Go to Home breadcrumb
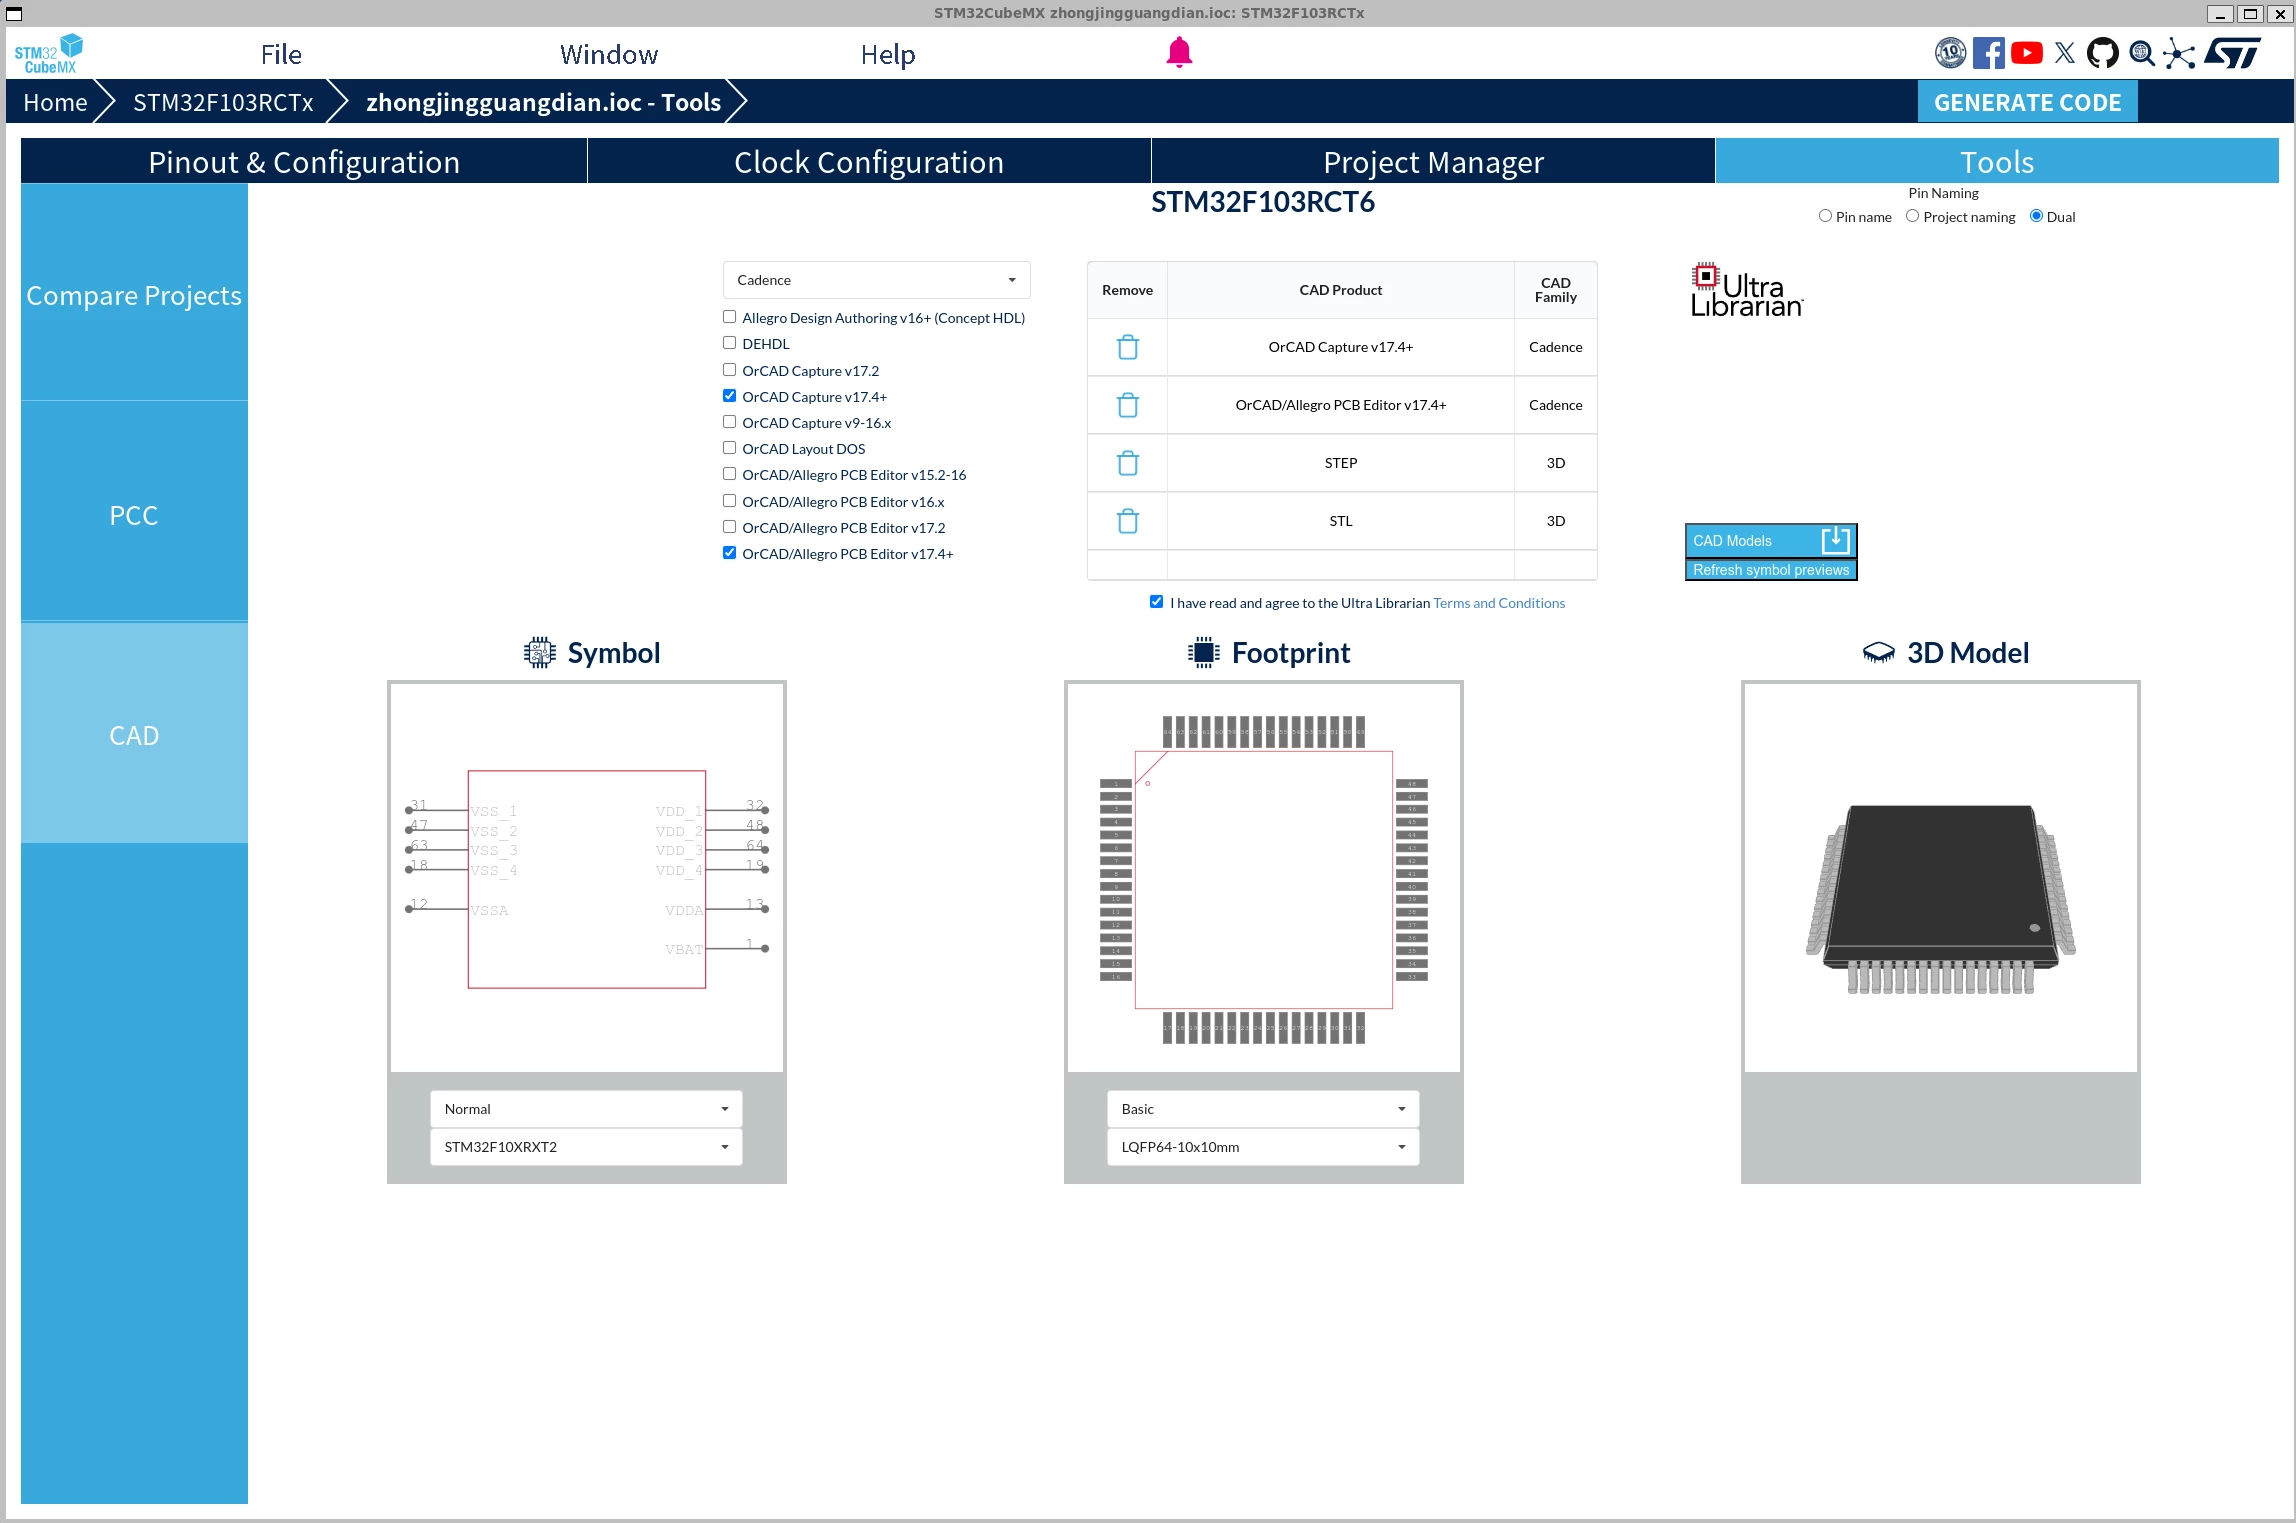The image size is (2296, 1523). [55, 102]
